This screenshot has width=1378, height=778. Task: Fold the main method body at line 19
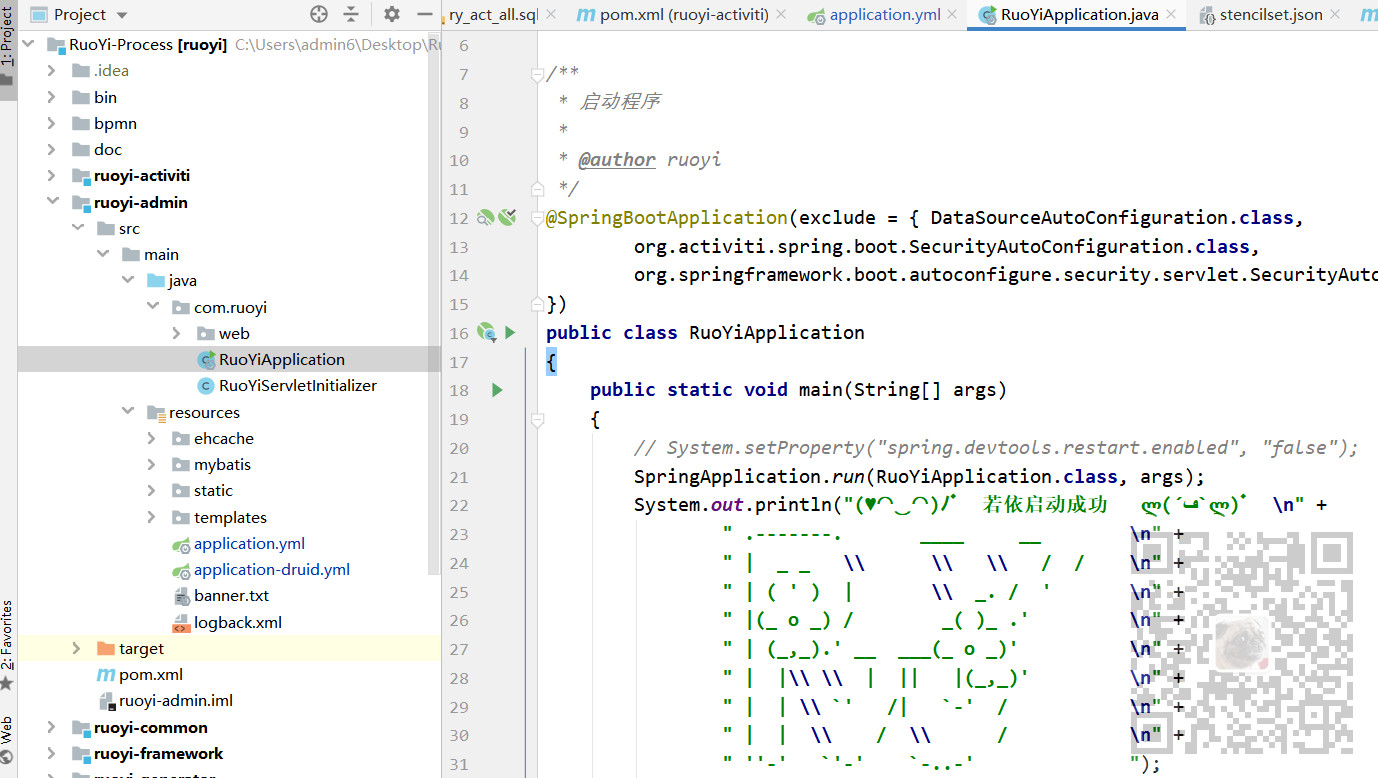537,420
